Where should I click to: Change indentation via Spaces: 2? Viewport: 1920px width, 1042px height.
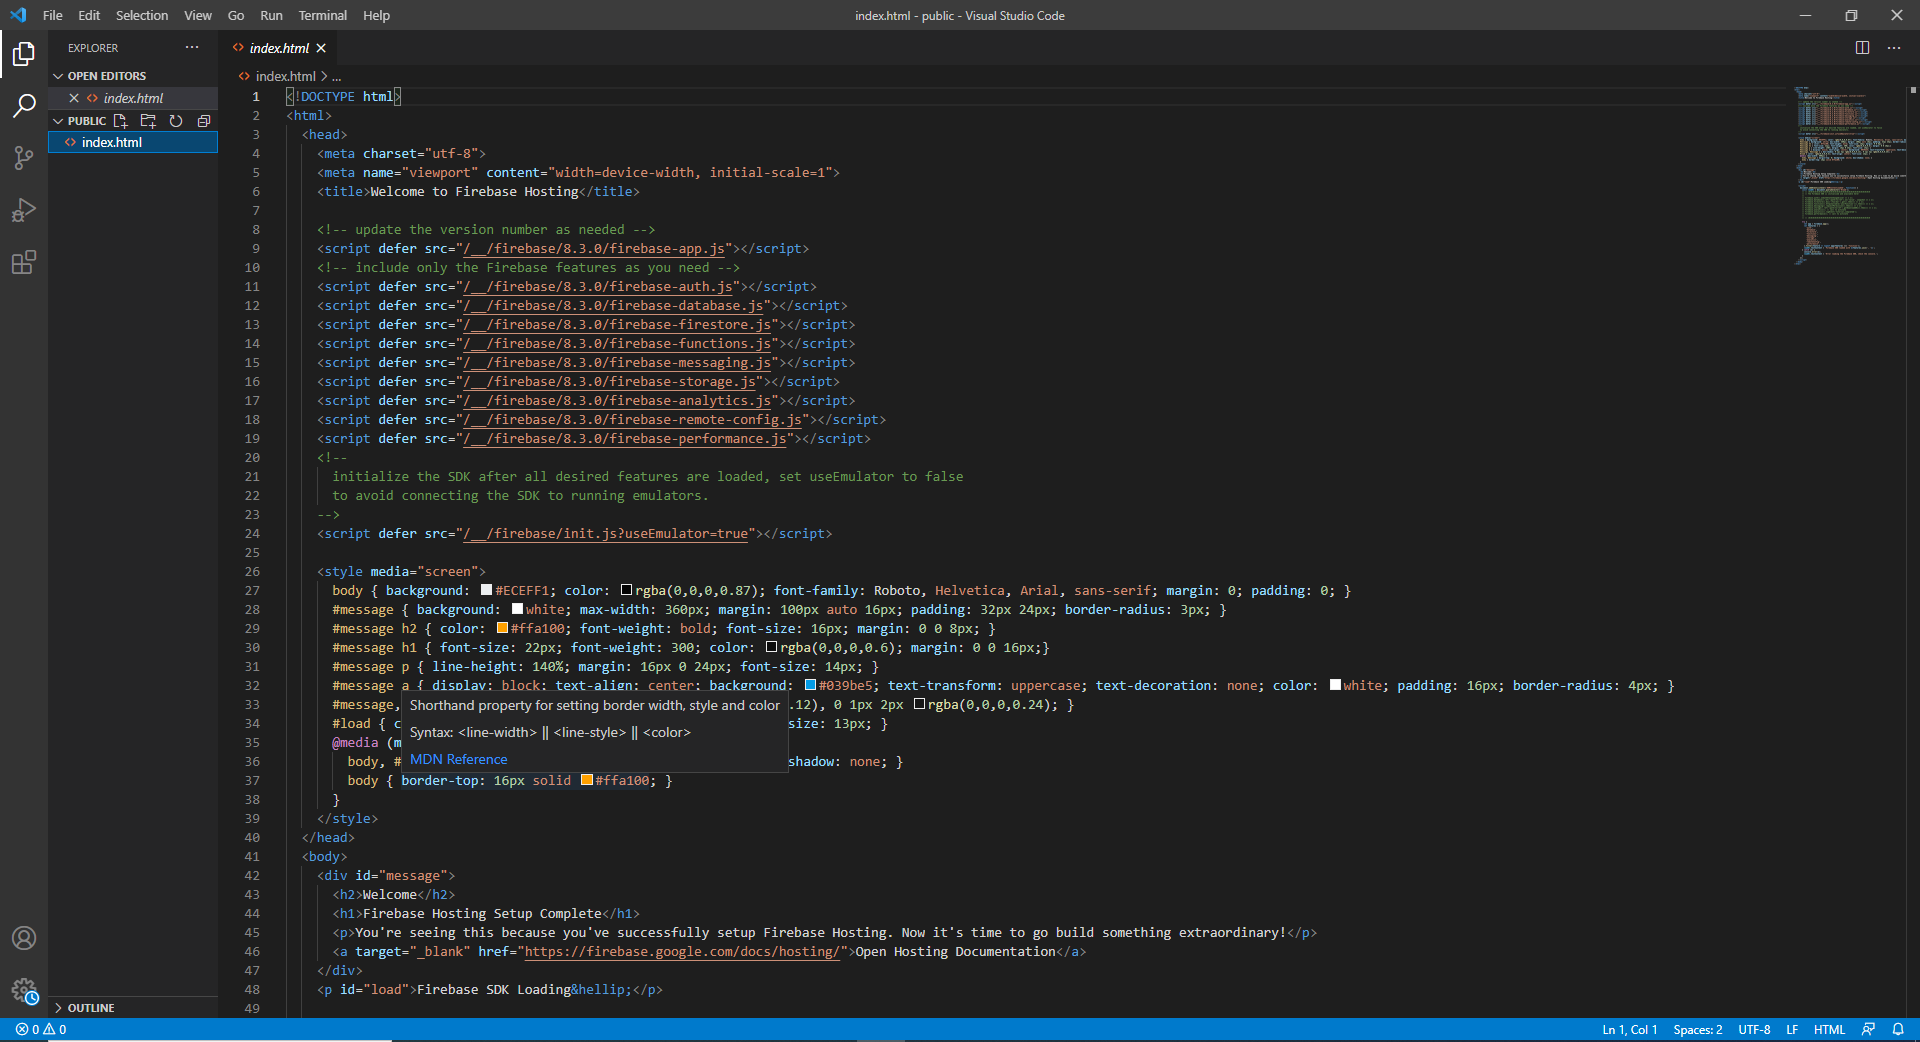coord(1697,1029)
